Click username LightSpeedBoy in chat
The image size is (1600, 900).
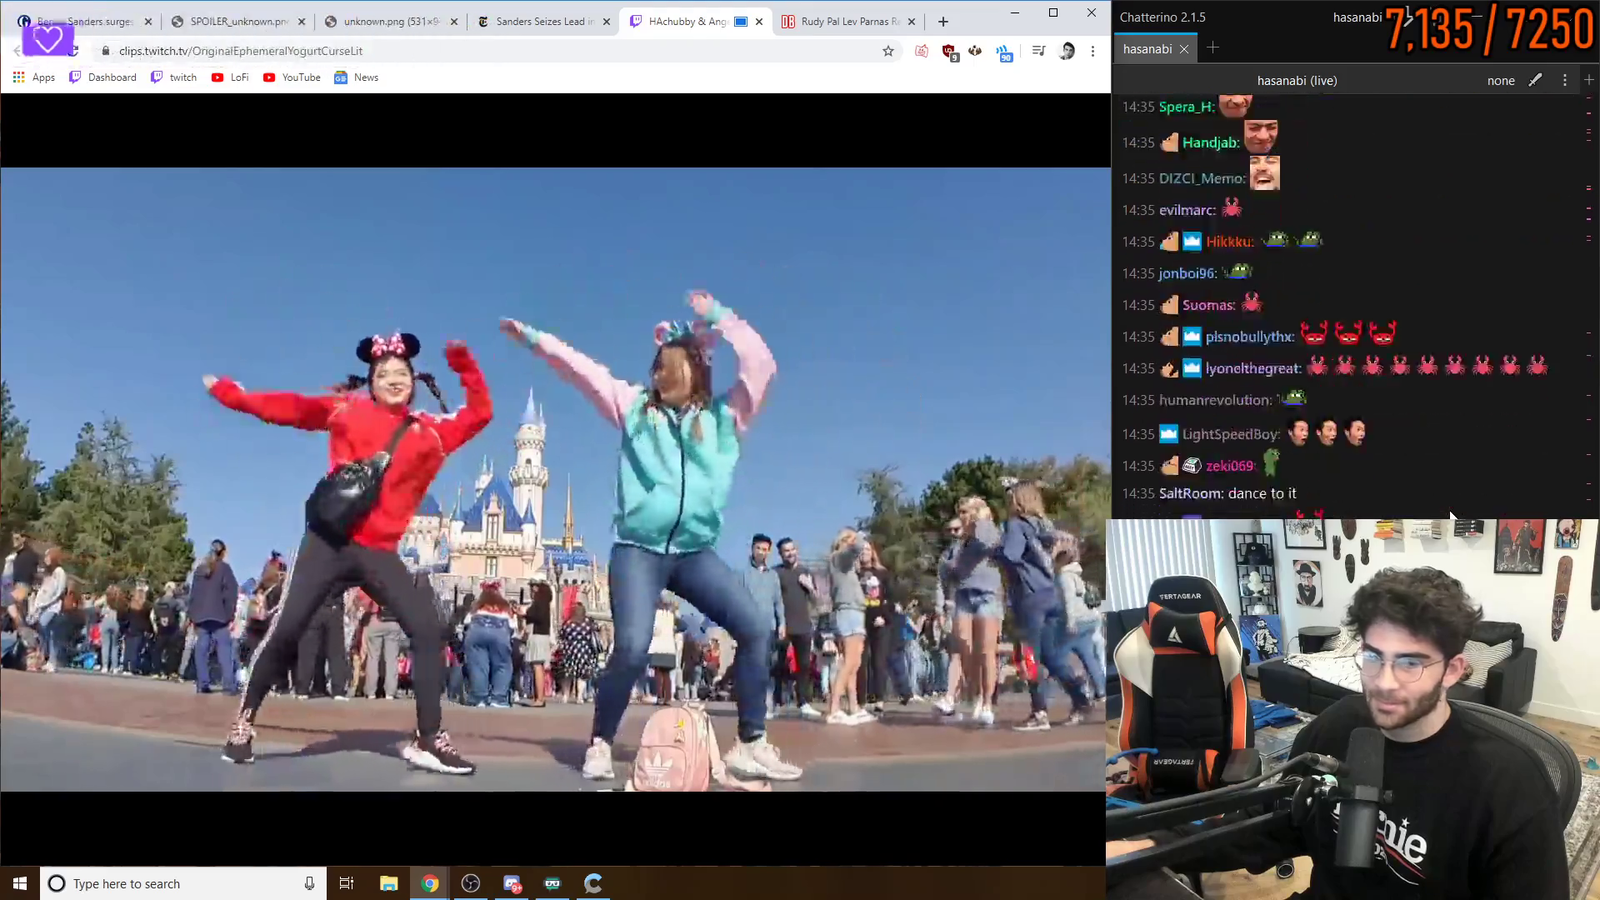coord(1231,434)
